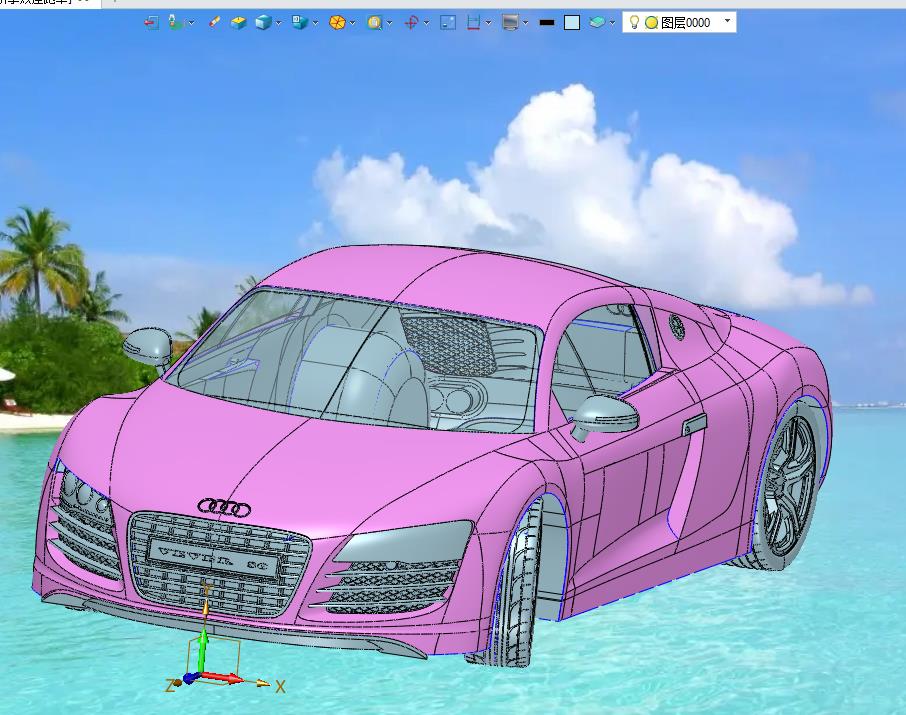The height and width of the screenshot is (715, 906).
Task: Click the filter/pick tool bottle icon
Action: pyautogui.click(x=176, y=23)
